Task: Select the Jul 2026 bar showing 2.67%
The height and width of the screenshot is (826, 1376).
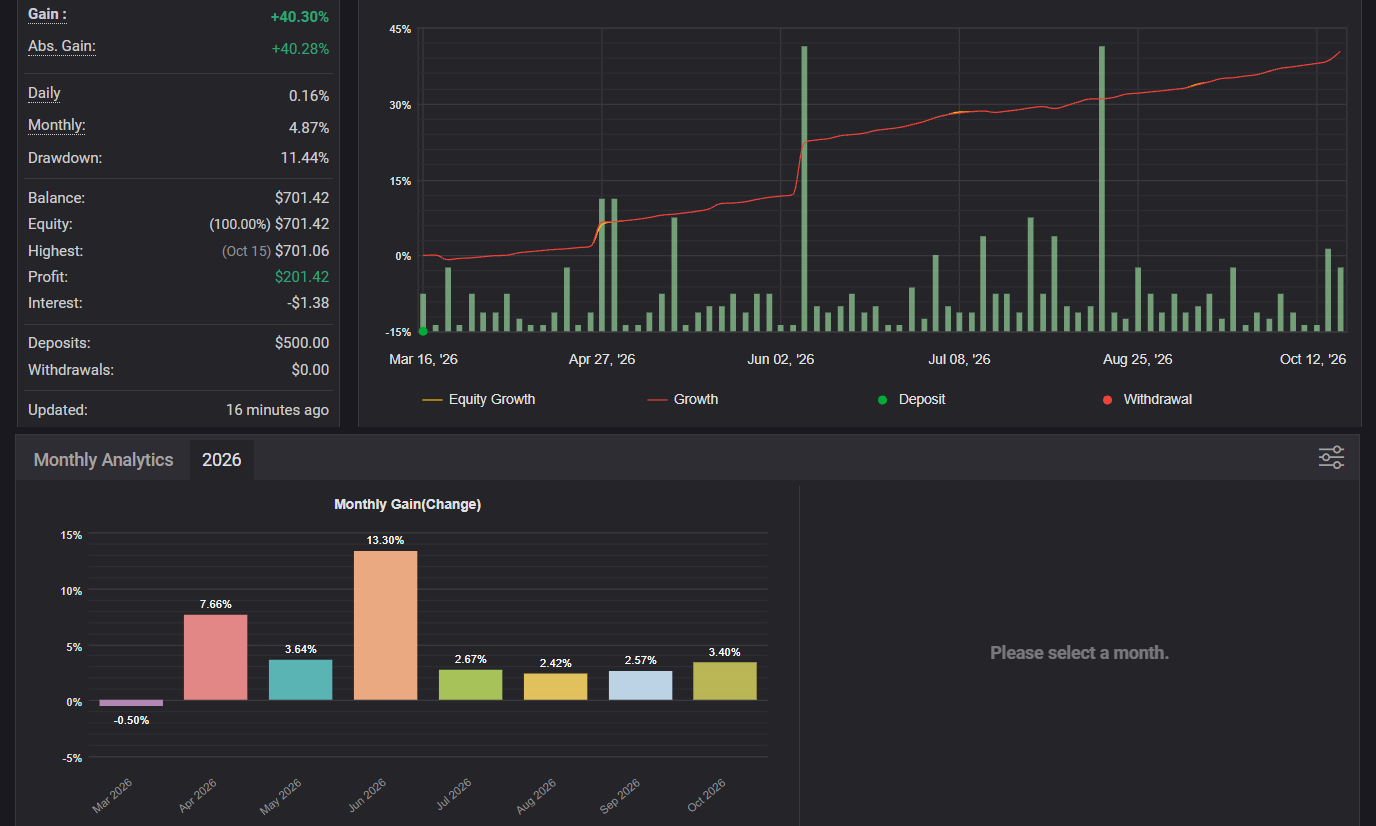Action: tap(470, 685)
